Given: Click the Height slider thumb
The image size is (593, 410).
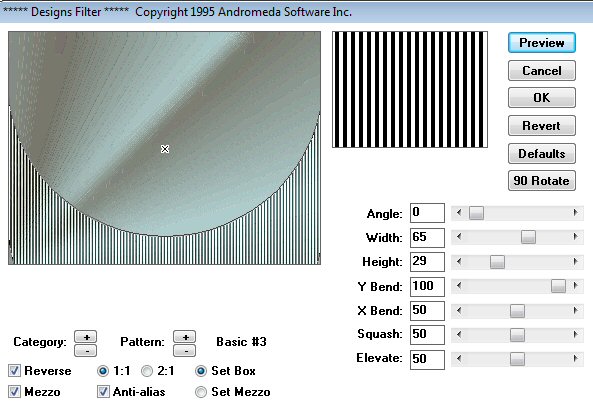Looking at the screenshot, I should point(497,262).
